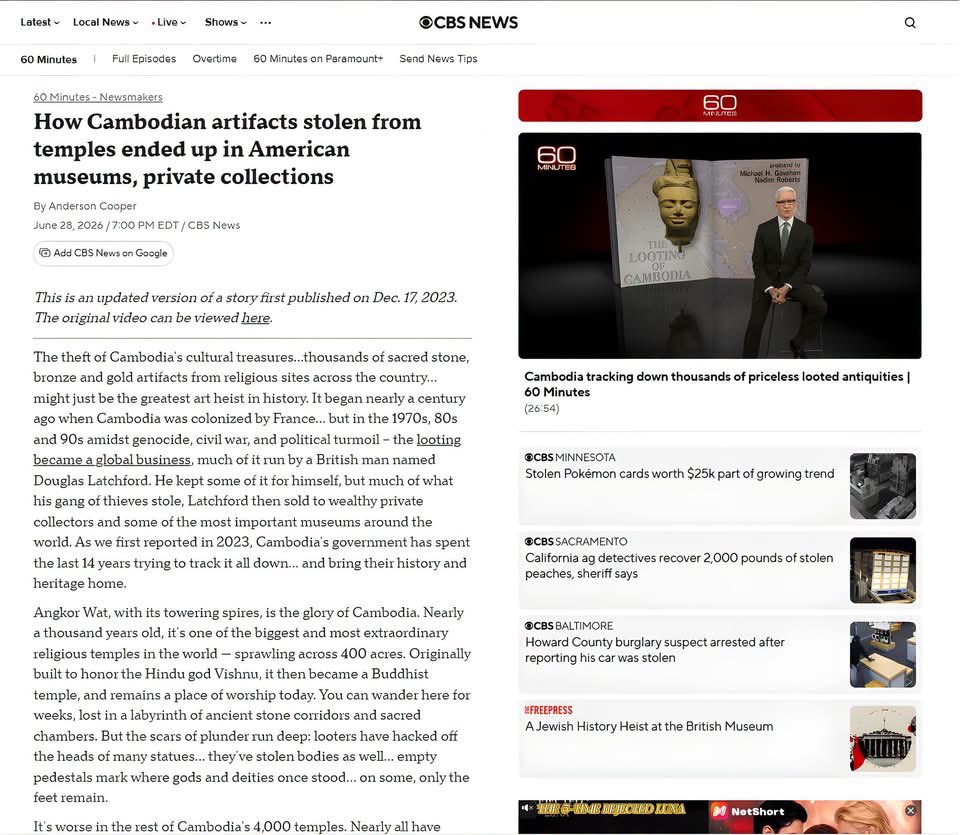960x835 pixels.
Task: Expand the Latest dropdown
Action: point(40,23)
